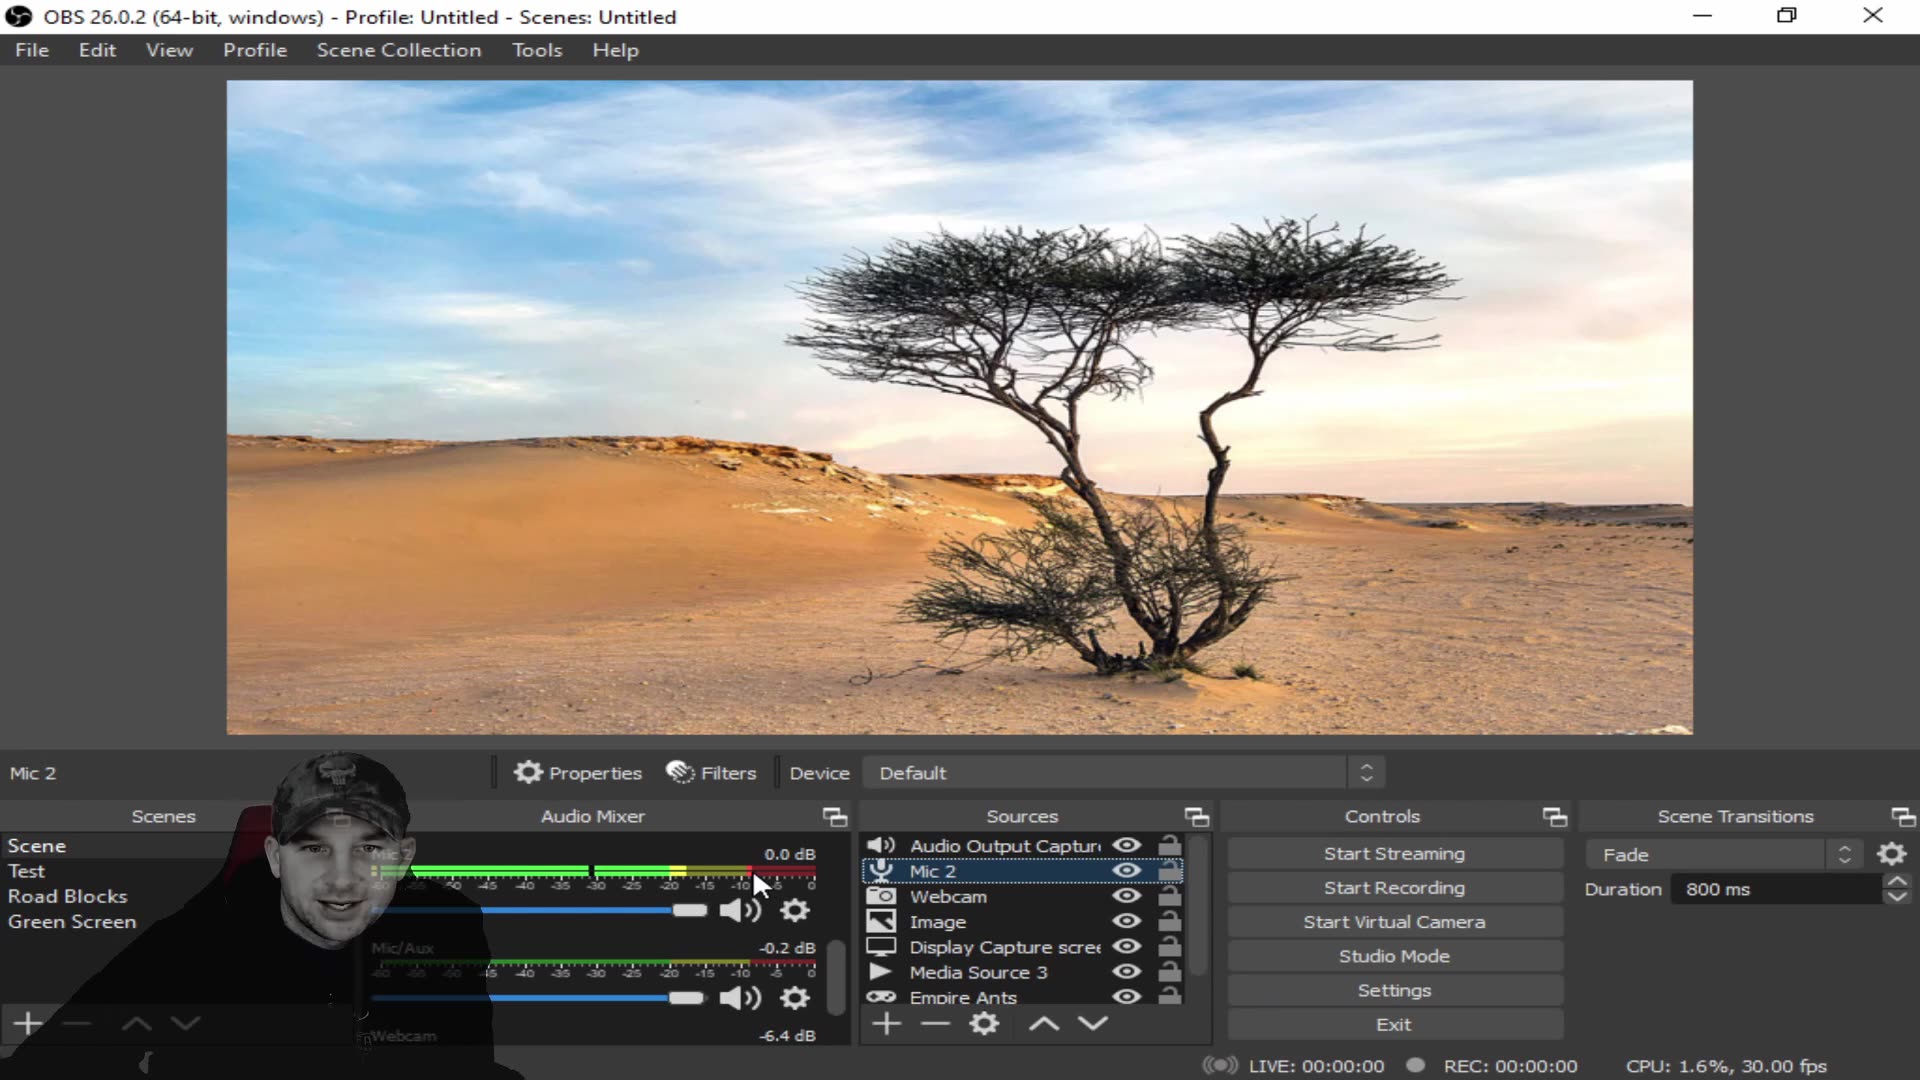
Task: Open the Scene Collection menu
Action: [x=399, y=49]
